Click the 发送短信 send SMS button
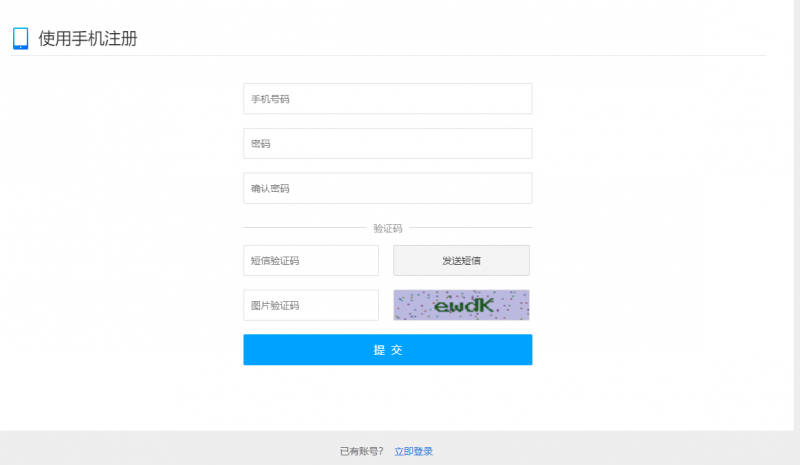This screenshot has height=465, width=800. pos(461,260)
